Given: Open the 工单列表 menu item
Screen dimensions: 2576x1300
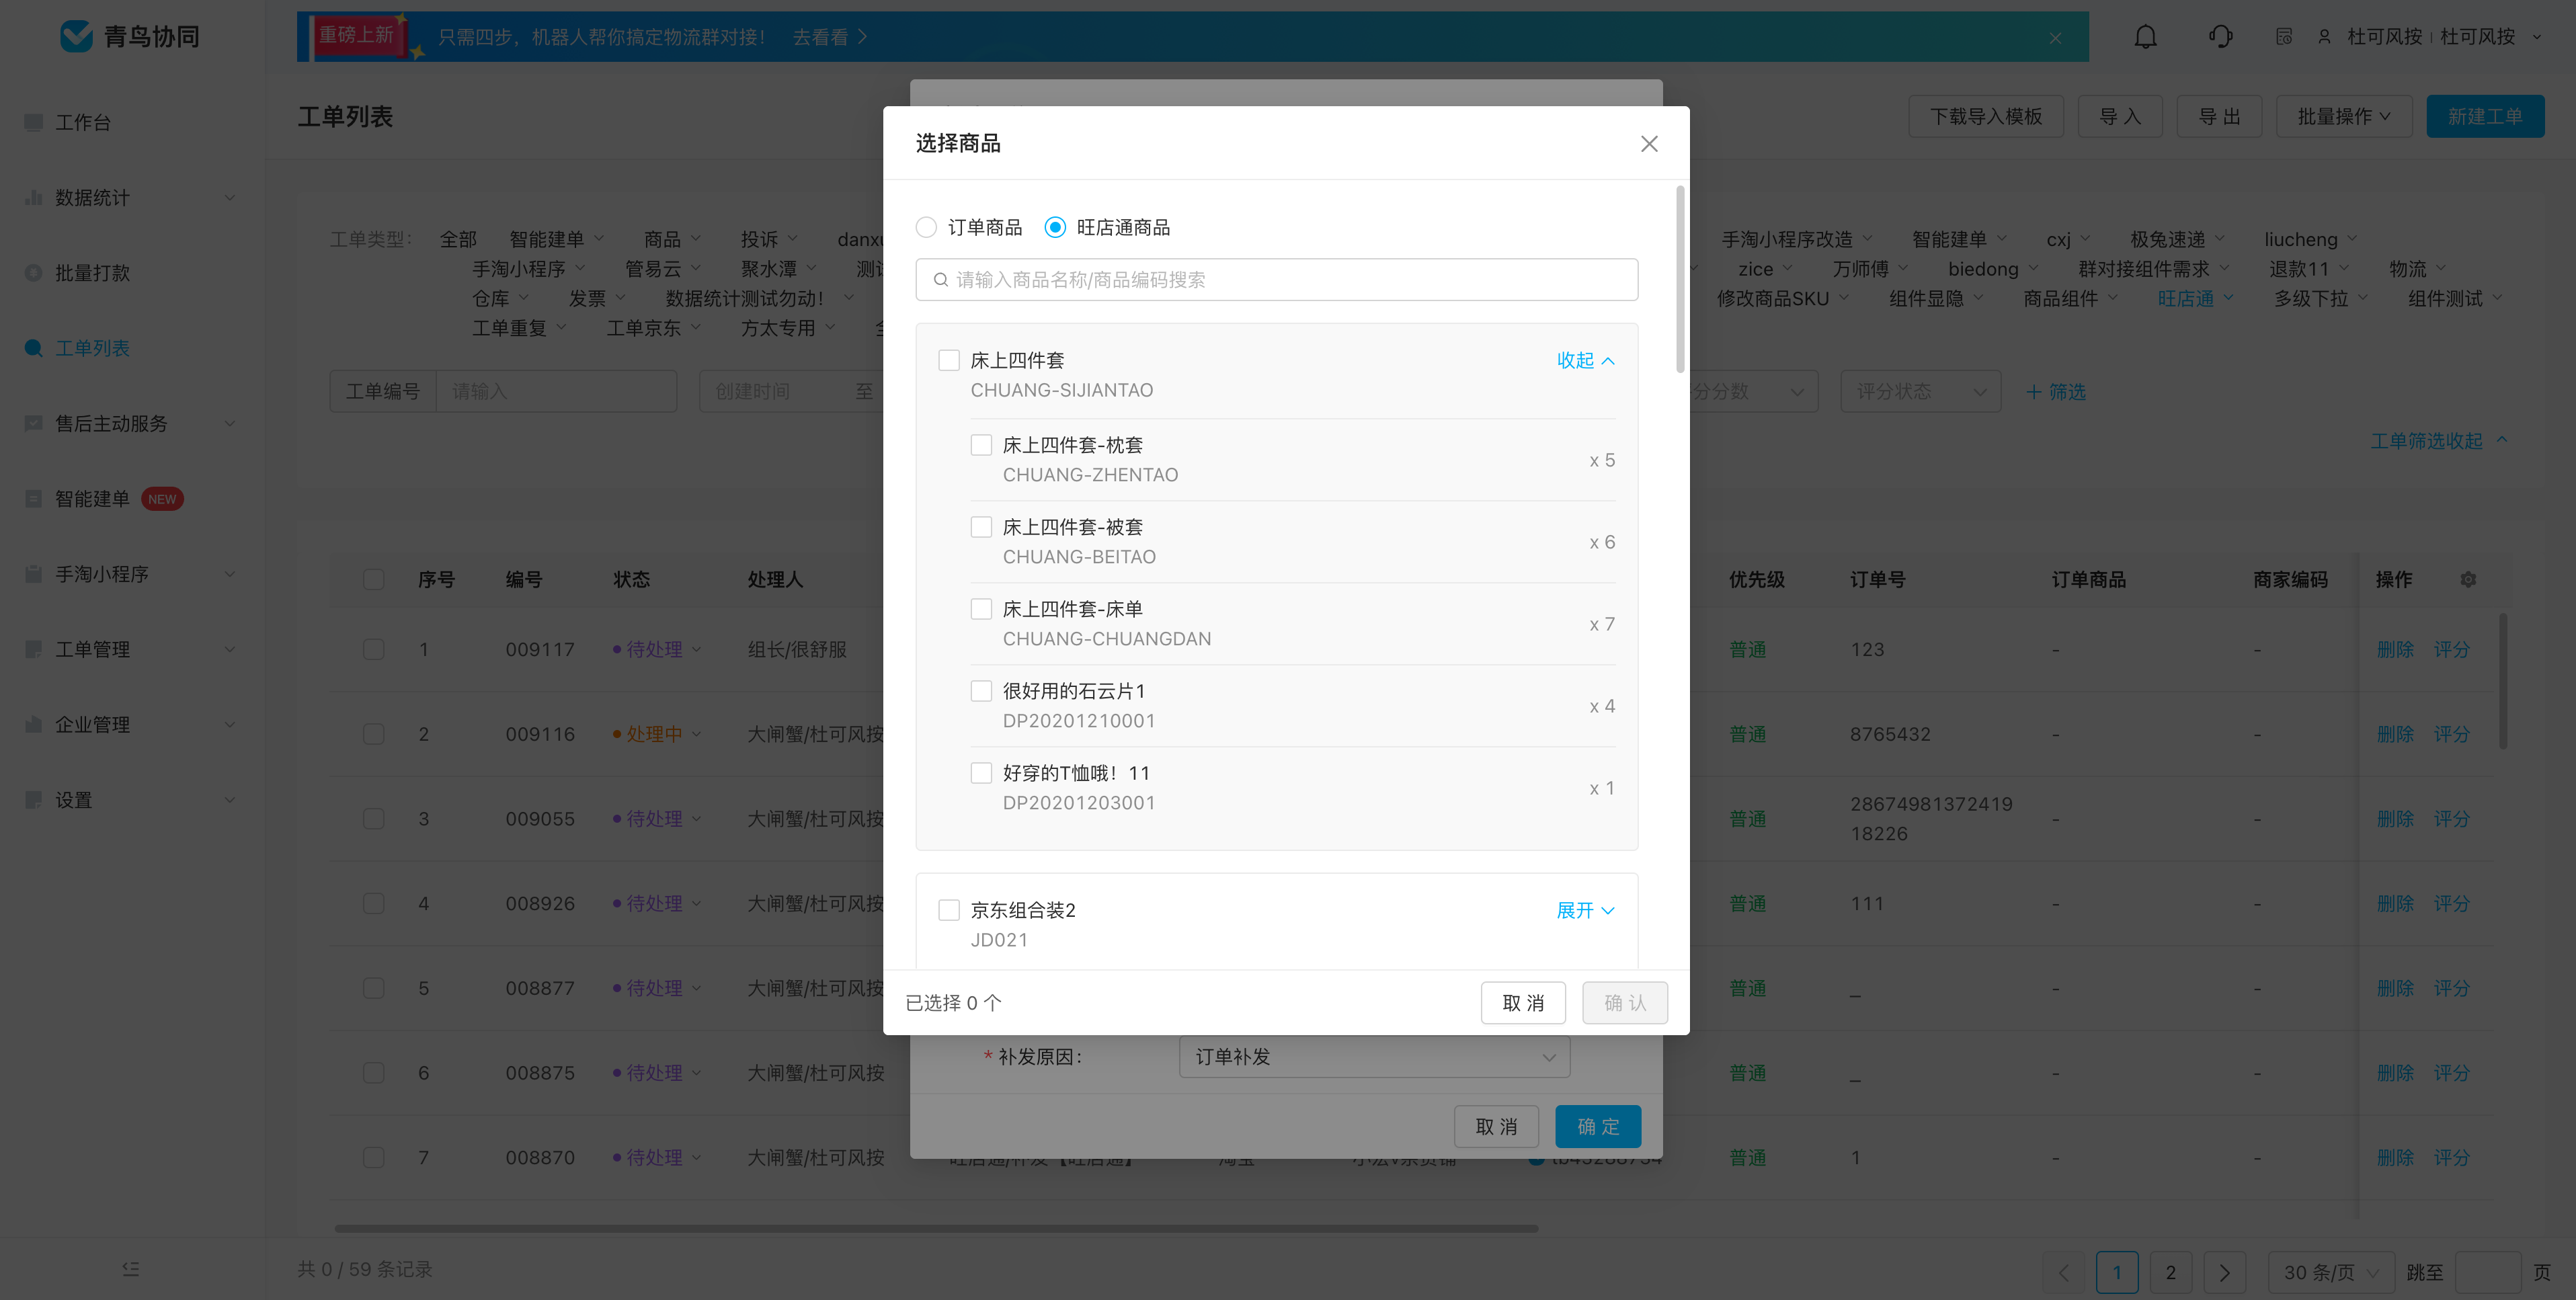Looking at the screenshot, I should point(92,348).
